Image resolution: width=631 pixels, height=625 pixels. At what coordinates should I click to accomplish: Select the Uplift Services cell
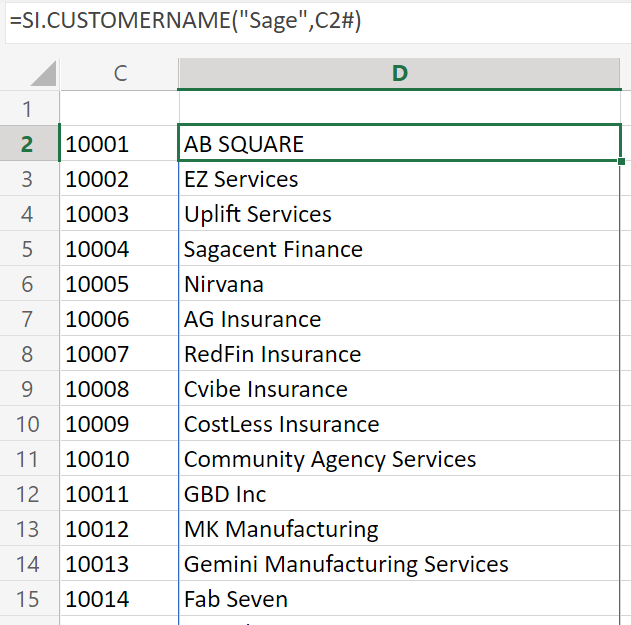(400, 214)
